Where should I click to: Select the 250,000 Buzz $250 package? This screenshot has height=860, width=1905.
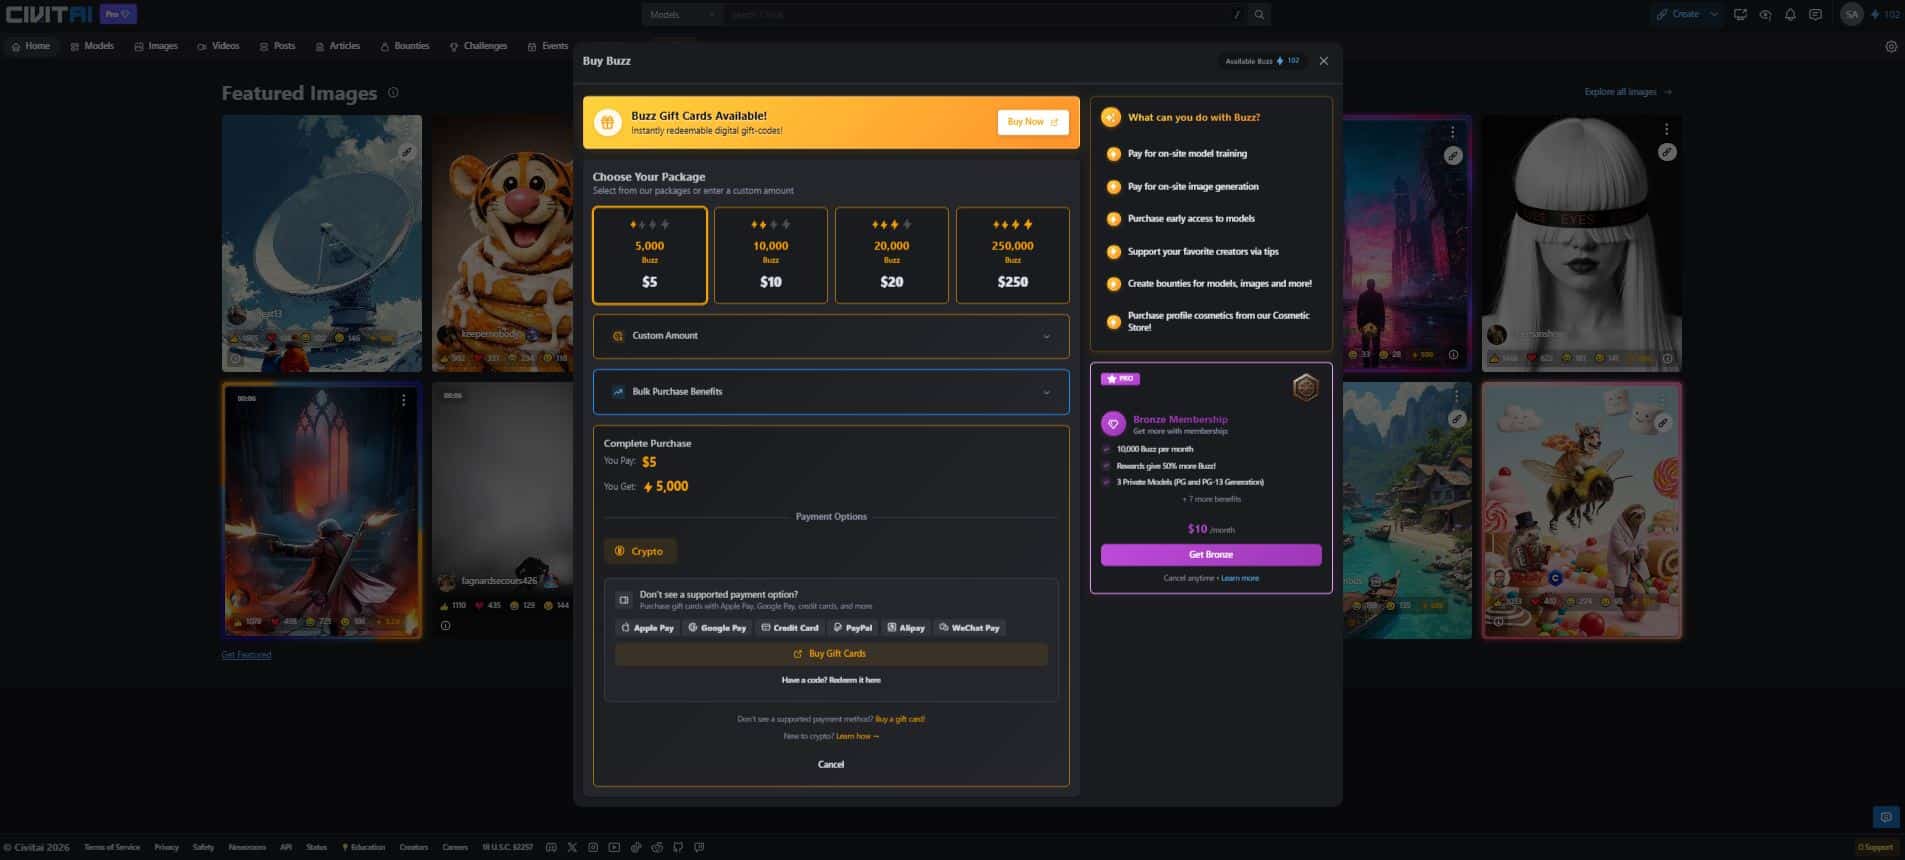coord(1012,255)
